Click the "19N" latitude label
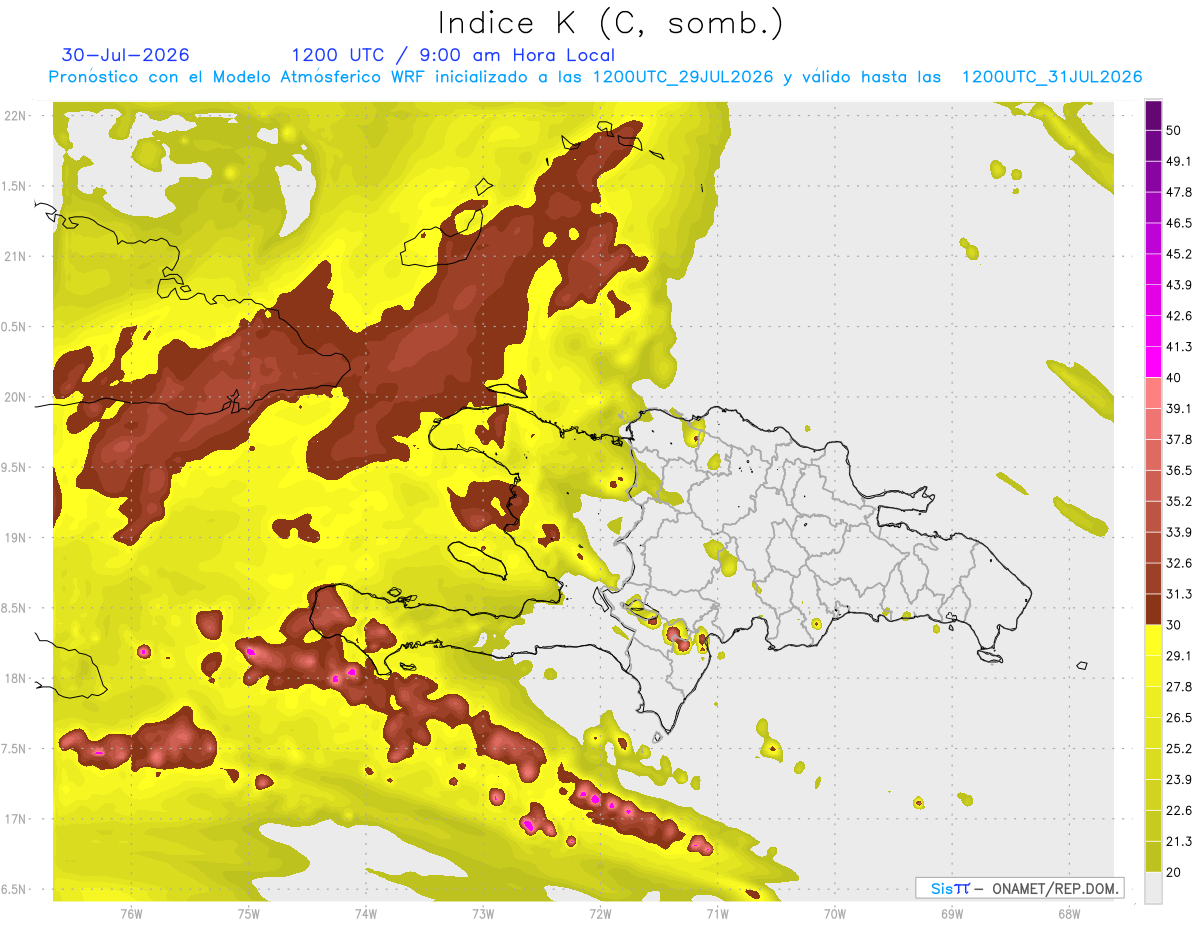Screen dimensions: 1200x927 point(15,538)
